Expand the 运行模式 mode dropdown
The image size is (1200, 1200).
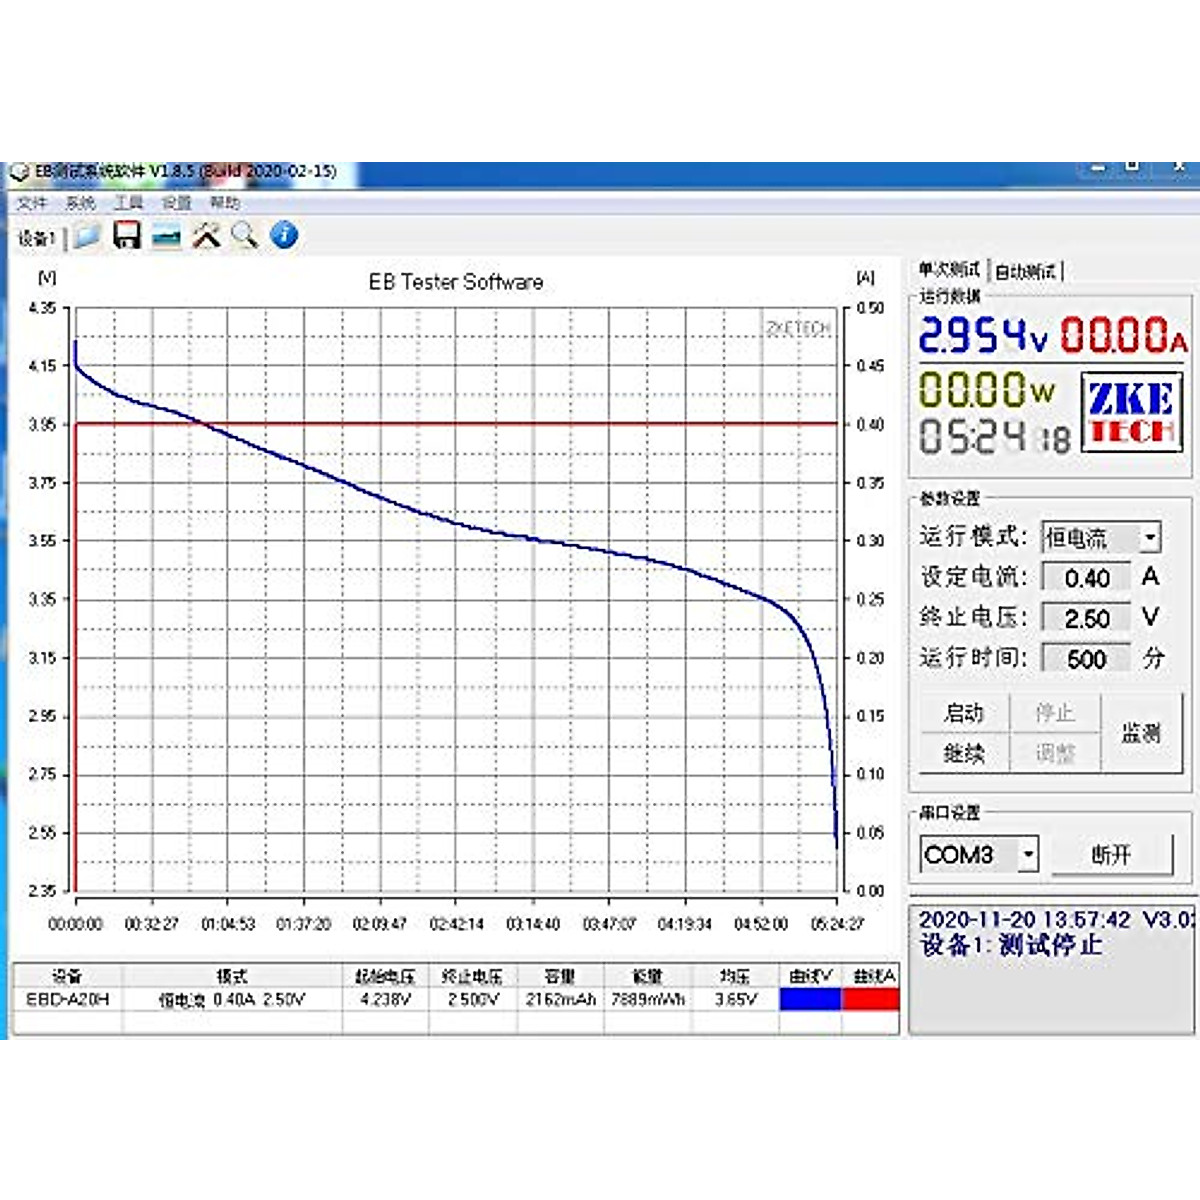[x=1150, y=538]
